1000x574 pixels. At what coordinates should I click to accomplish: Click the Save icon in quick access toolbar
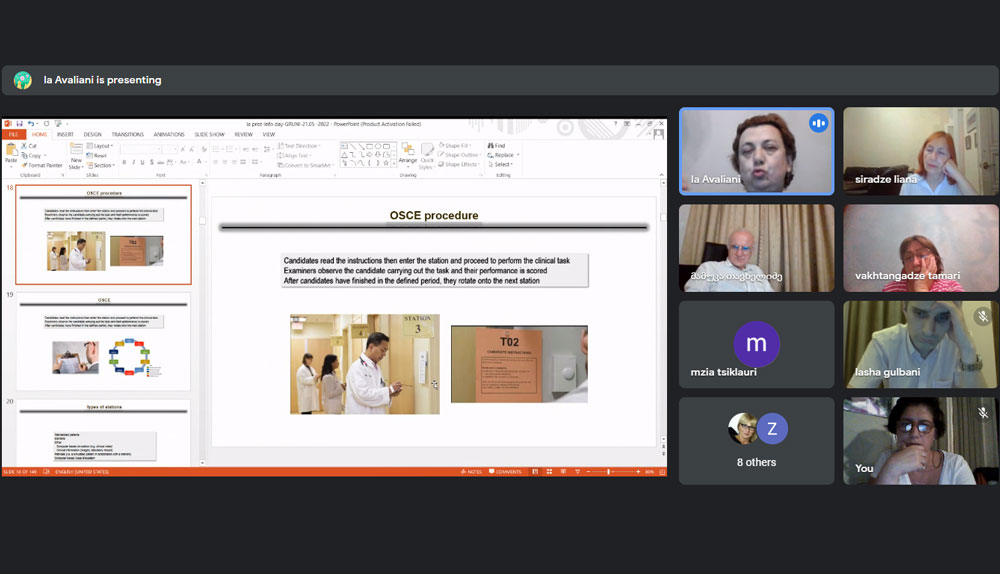click(20, 124)
